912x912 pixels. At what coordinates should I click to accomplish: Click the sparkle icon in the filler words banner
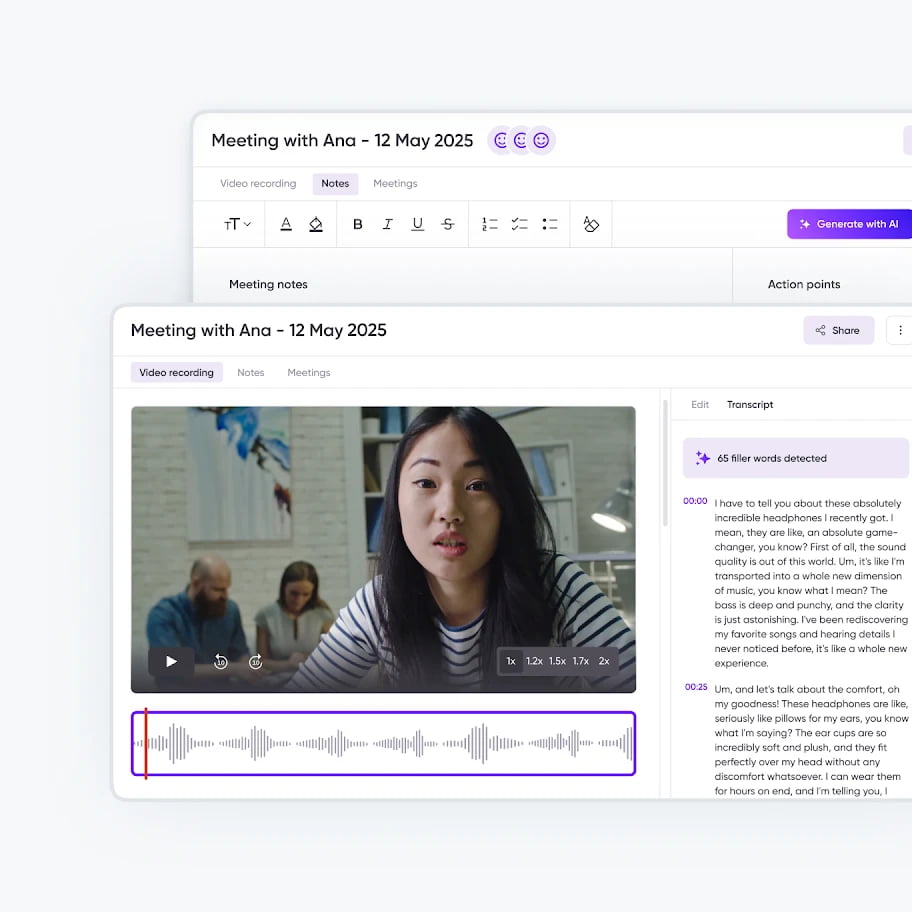[703, 458]
